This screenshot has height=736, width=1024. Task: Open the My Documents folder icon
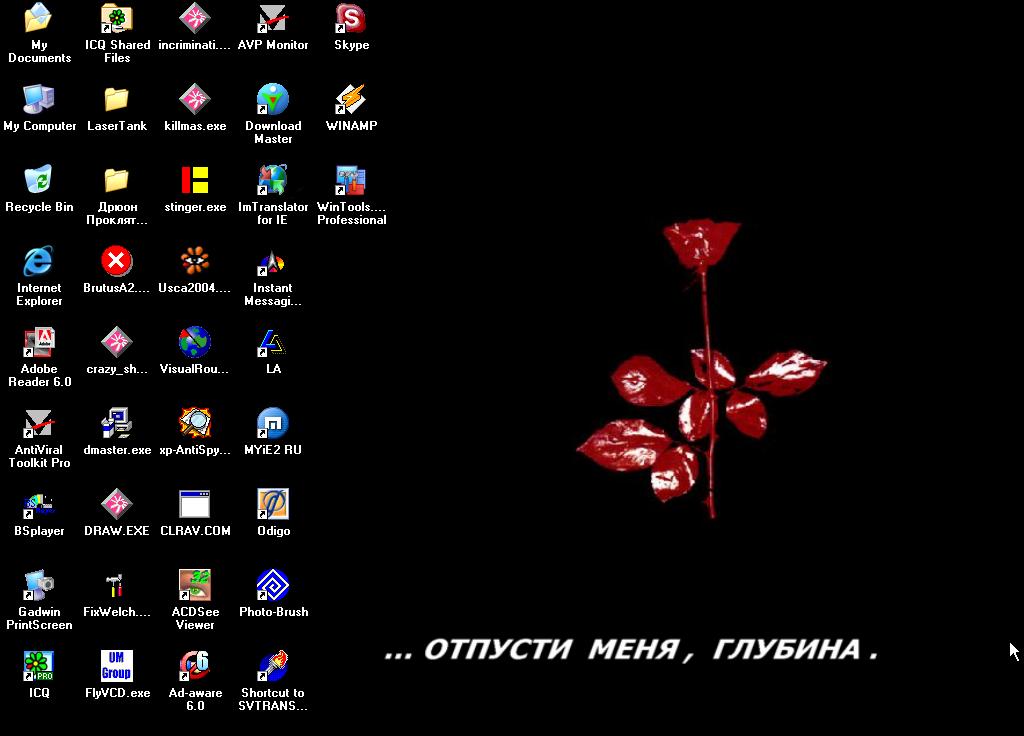pos(39,18)
